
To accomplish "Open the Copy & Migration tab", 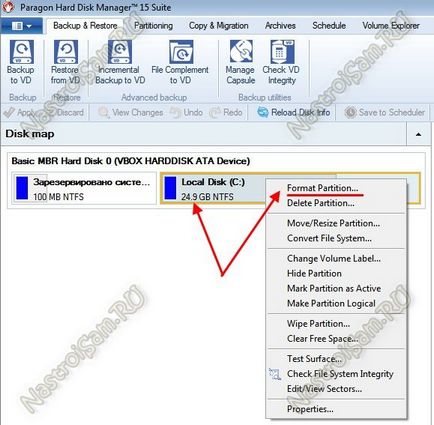I will [218, 26].
